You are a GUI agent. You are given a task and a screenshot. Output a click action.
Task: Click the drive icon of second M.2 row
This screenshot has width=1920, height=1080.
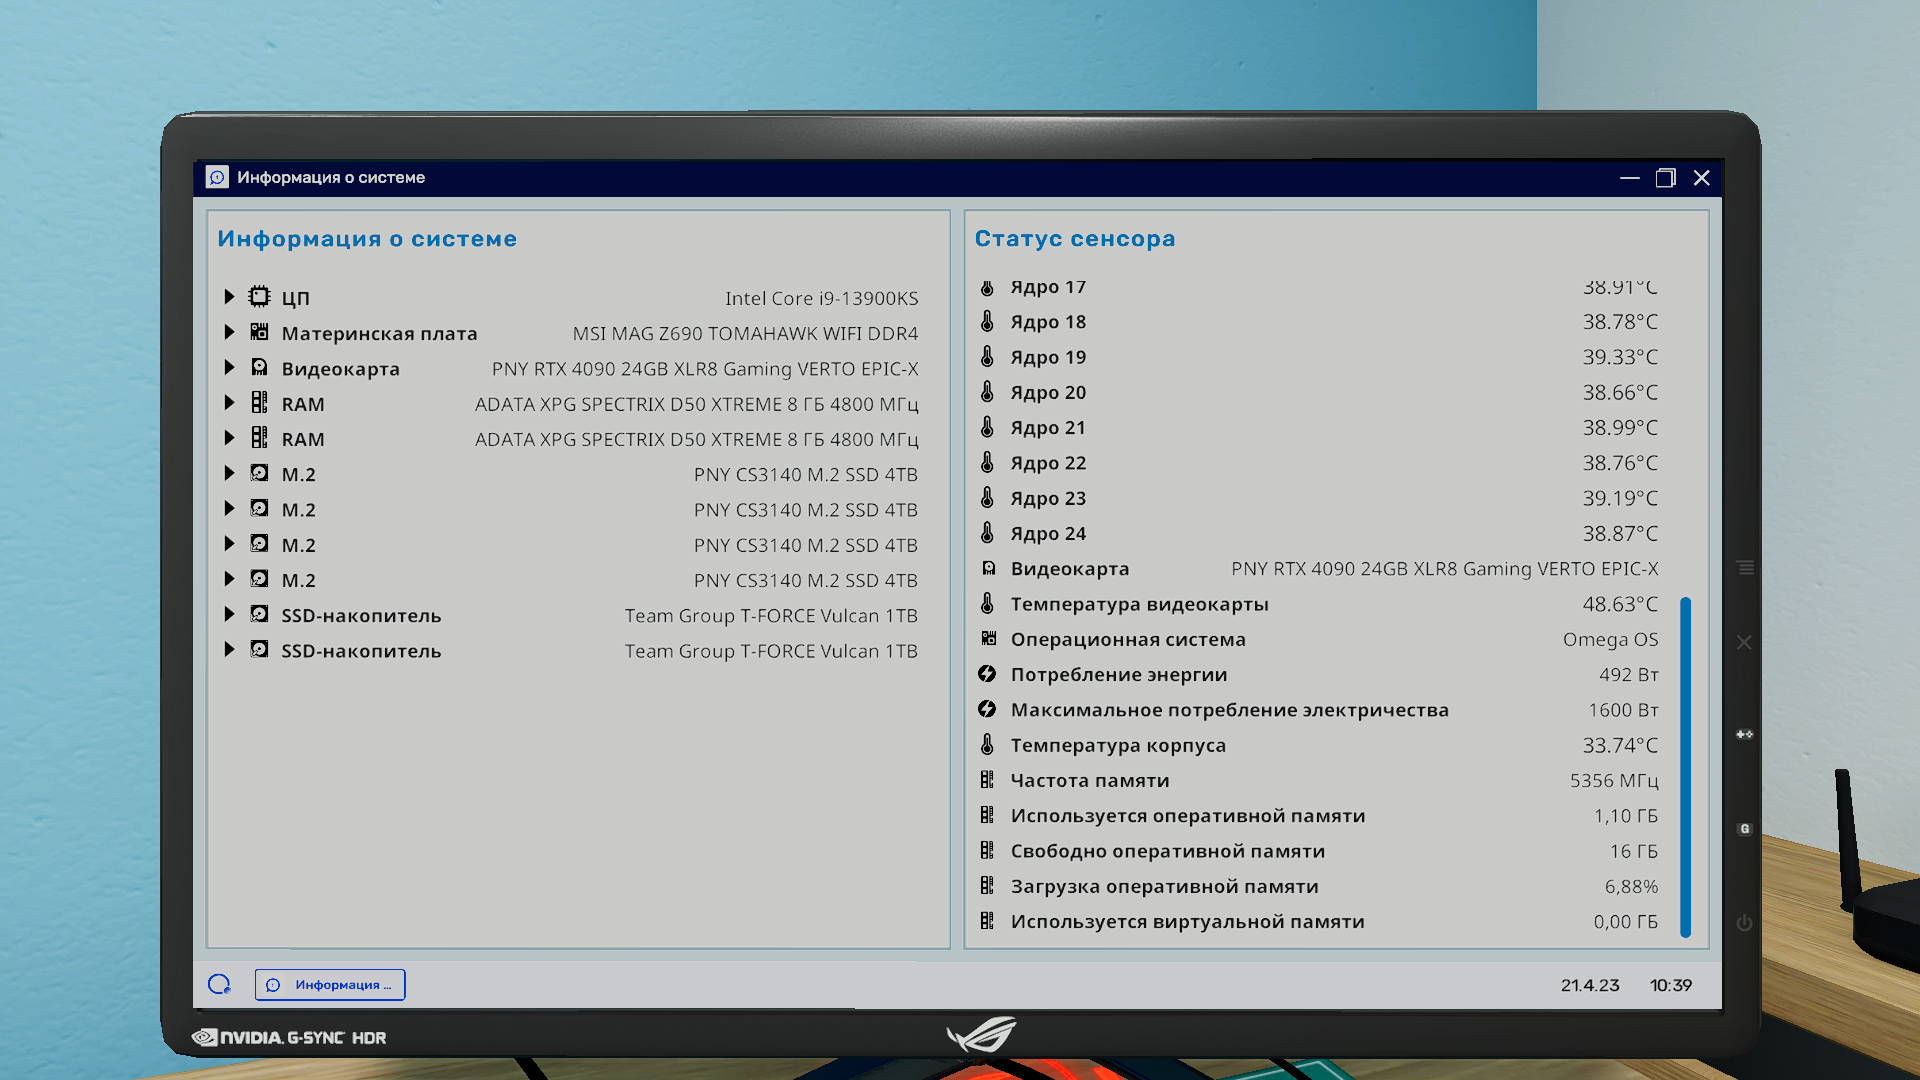click(x=259, y=508)
